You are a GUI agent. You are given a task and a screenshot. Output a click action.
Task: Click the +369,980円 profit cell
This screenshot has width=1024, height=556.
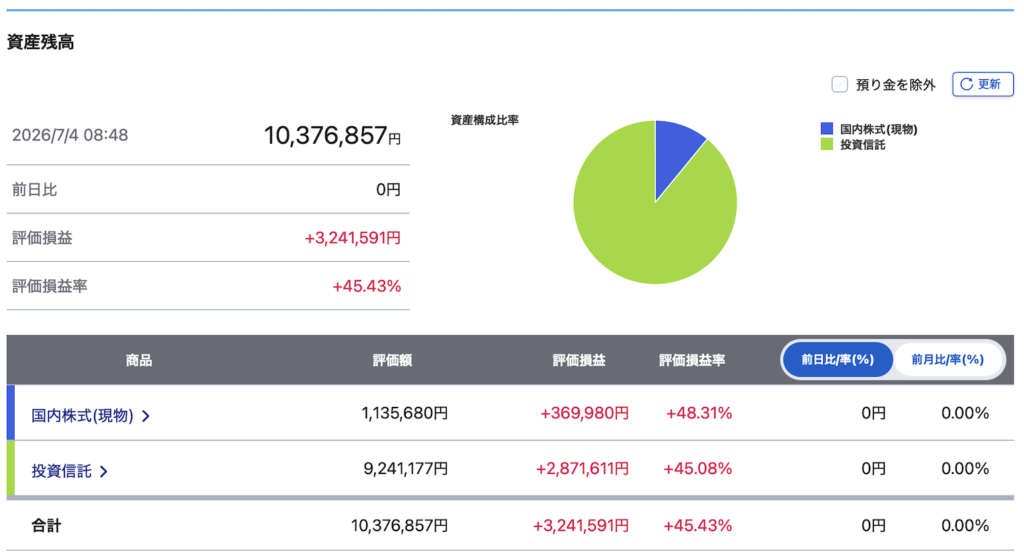[x=584, y=413]
